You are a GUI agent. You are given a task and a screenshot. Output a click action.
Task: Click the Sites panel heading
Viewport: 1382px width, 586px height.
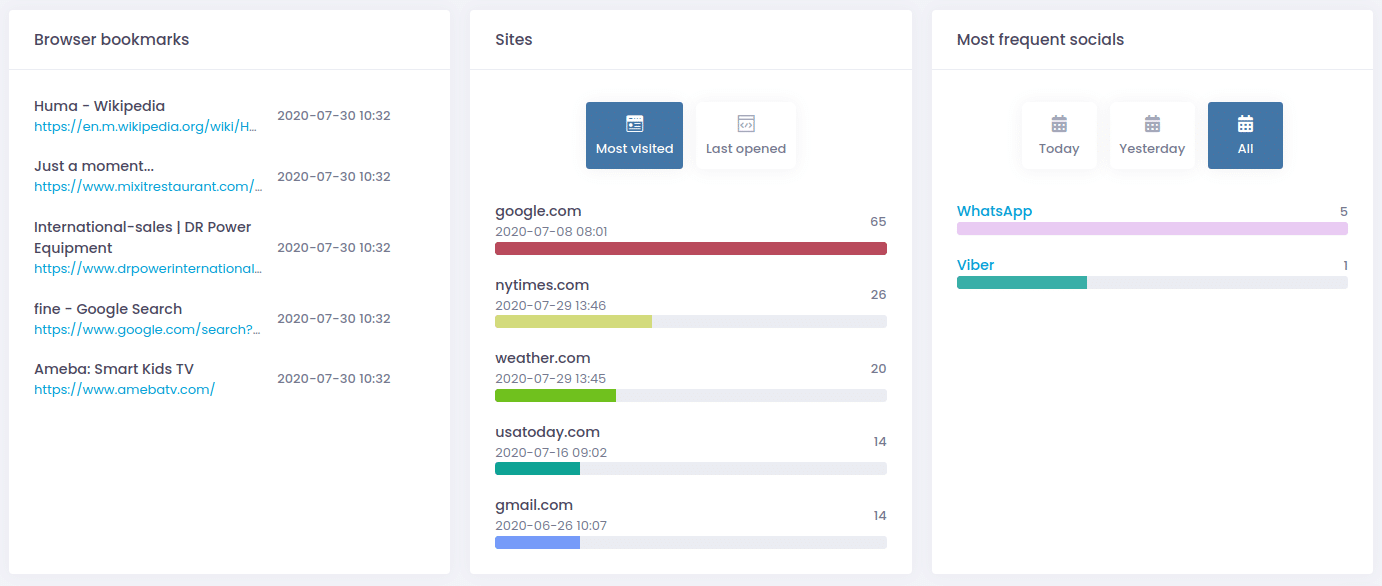point(514,40)
